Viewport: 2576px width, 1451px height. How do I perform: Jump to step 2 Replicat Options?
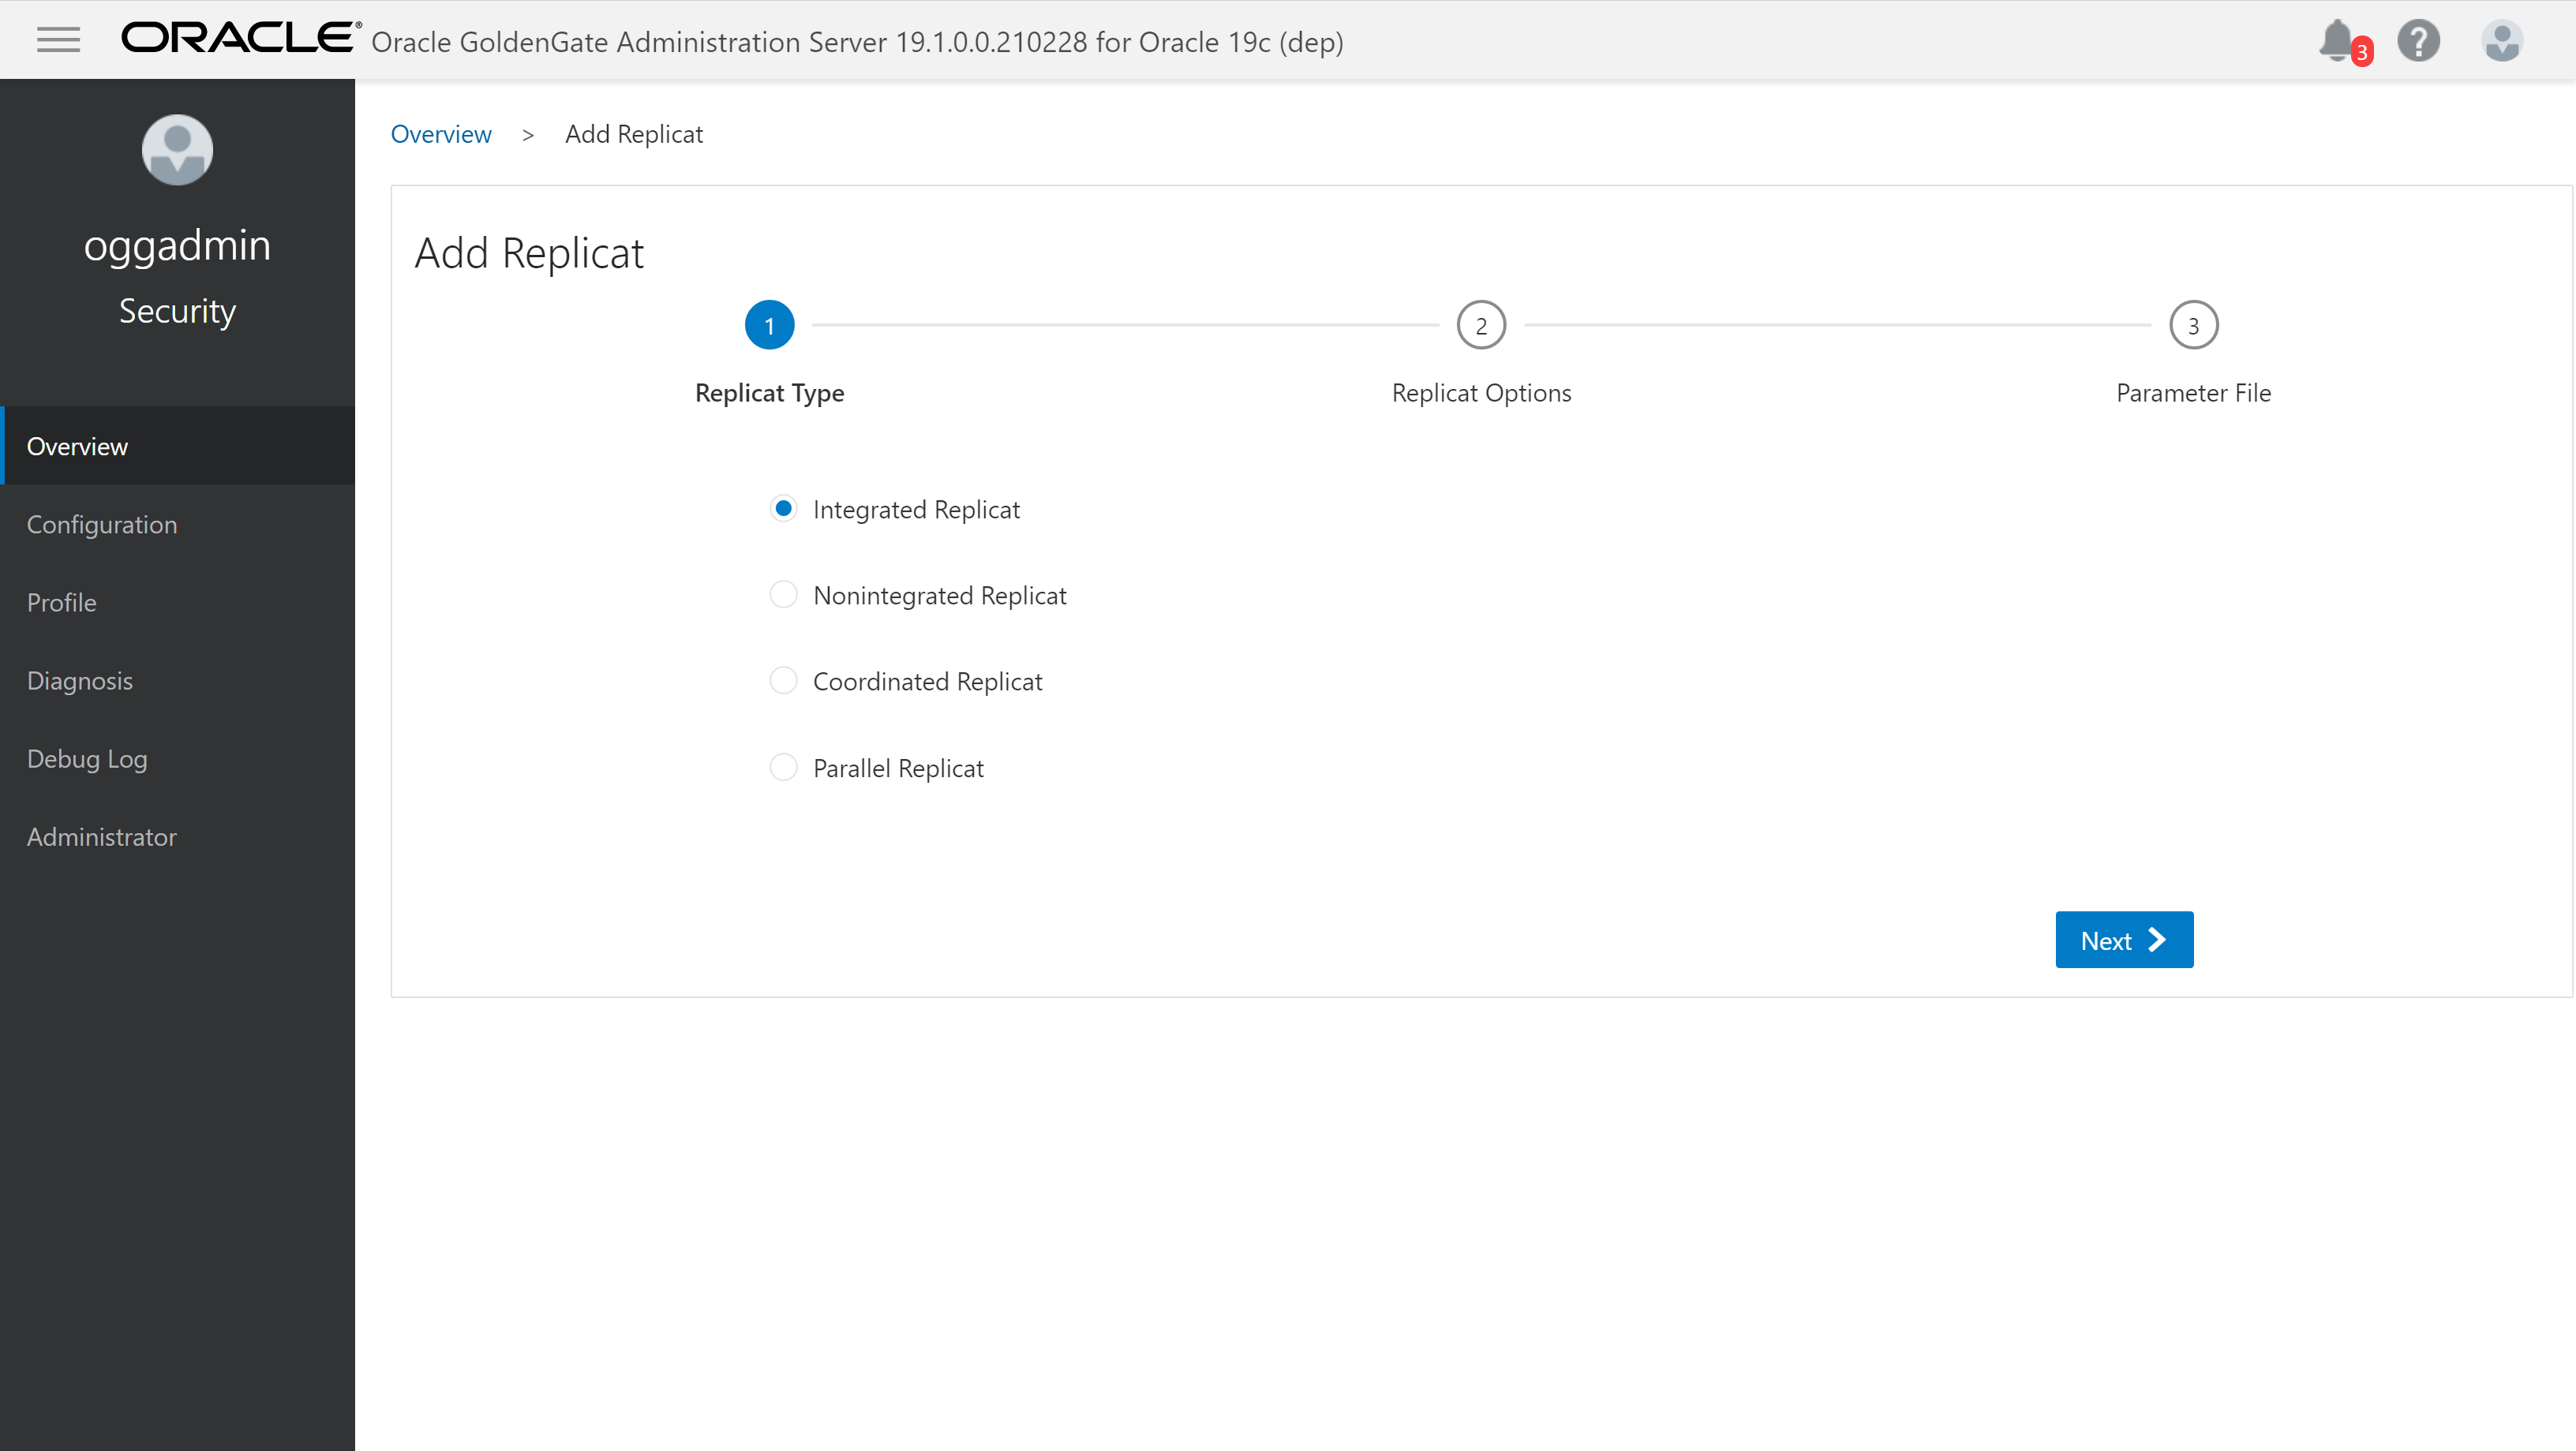tap(1481, 325)
